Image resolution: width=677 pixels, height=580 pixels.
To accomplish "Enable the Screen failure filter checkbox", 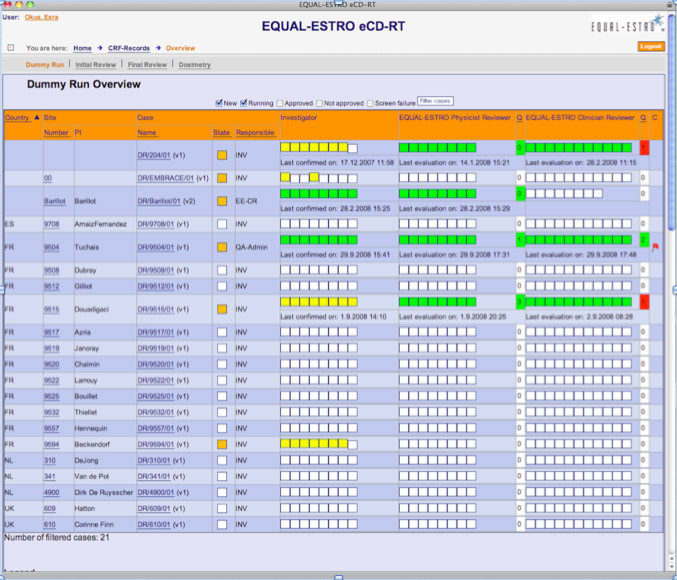I will point(370,103).
